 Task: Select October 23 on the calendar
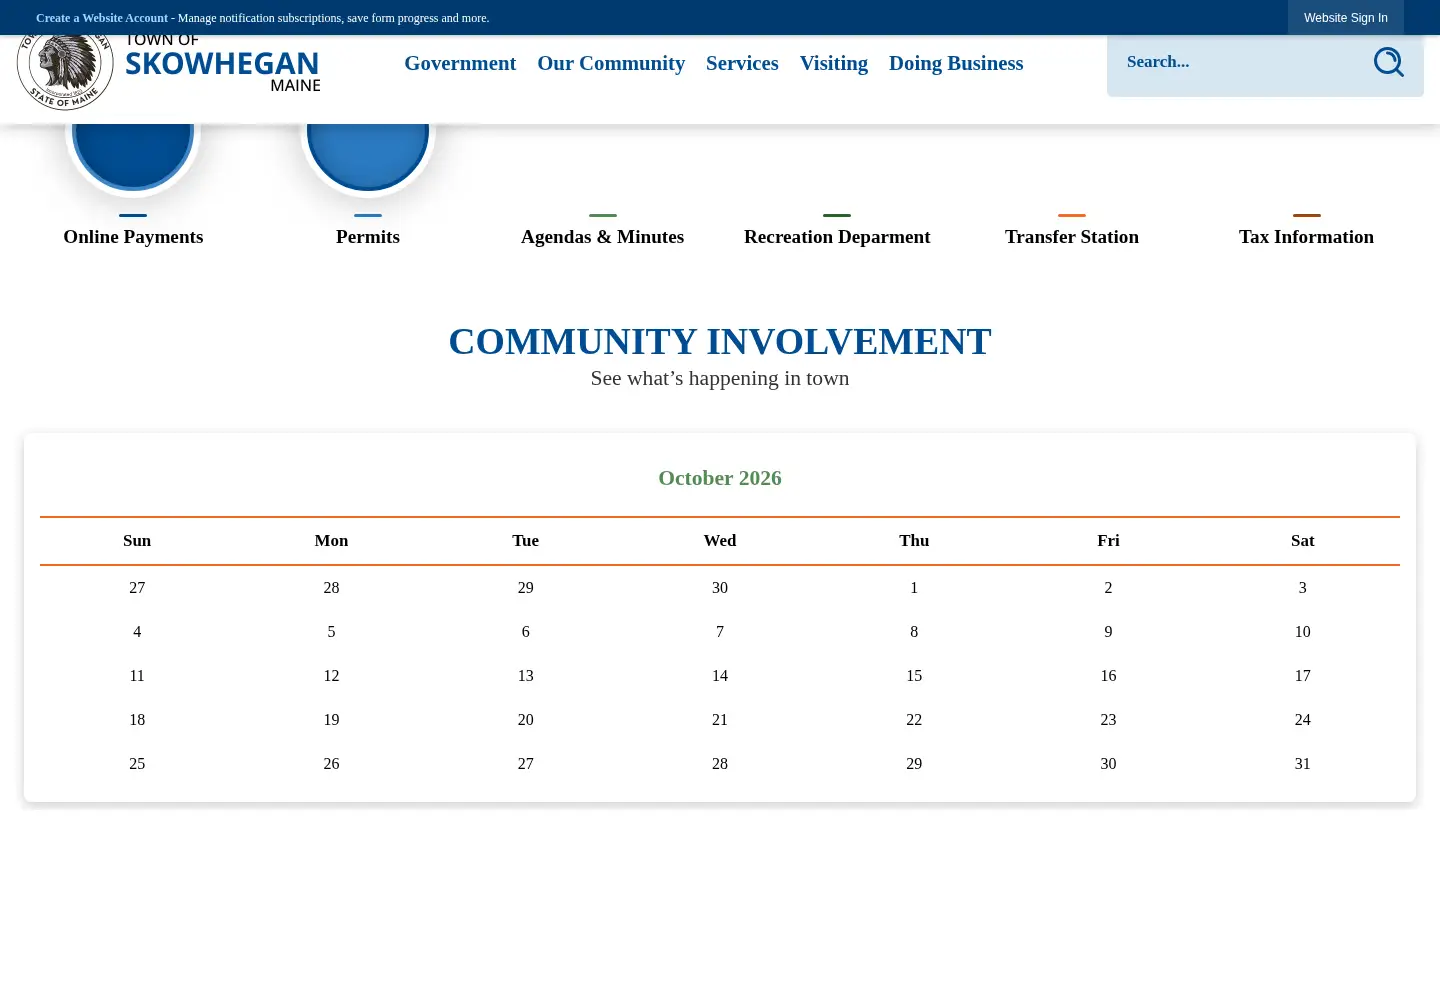click(1108, 720)
